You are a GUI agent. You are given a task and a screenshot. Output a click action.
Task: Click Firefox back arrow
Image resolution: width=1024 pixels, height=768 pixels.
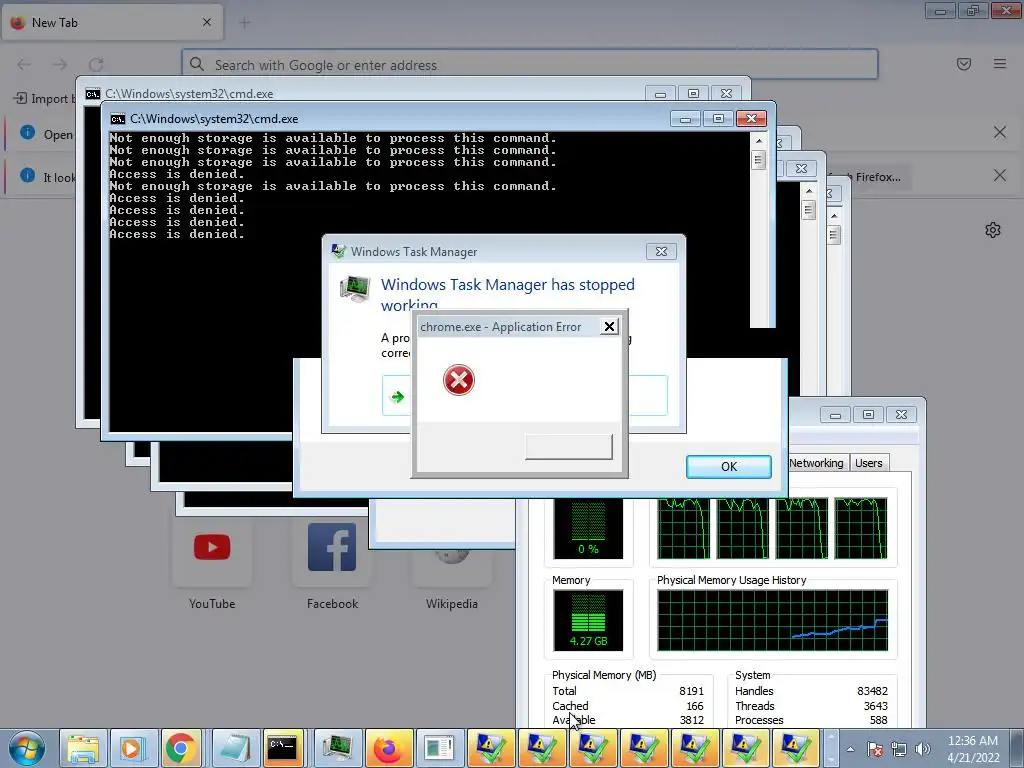point(24,65)
